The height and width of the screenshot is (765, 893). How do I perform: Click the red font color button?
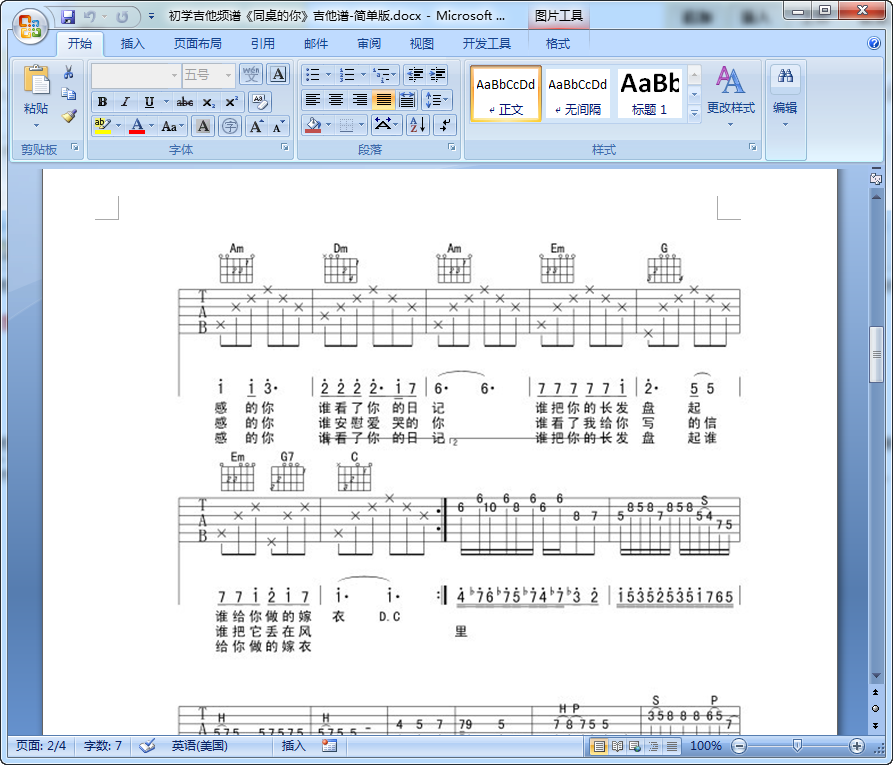(x=137, y=126)
